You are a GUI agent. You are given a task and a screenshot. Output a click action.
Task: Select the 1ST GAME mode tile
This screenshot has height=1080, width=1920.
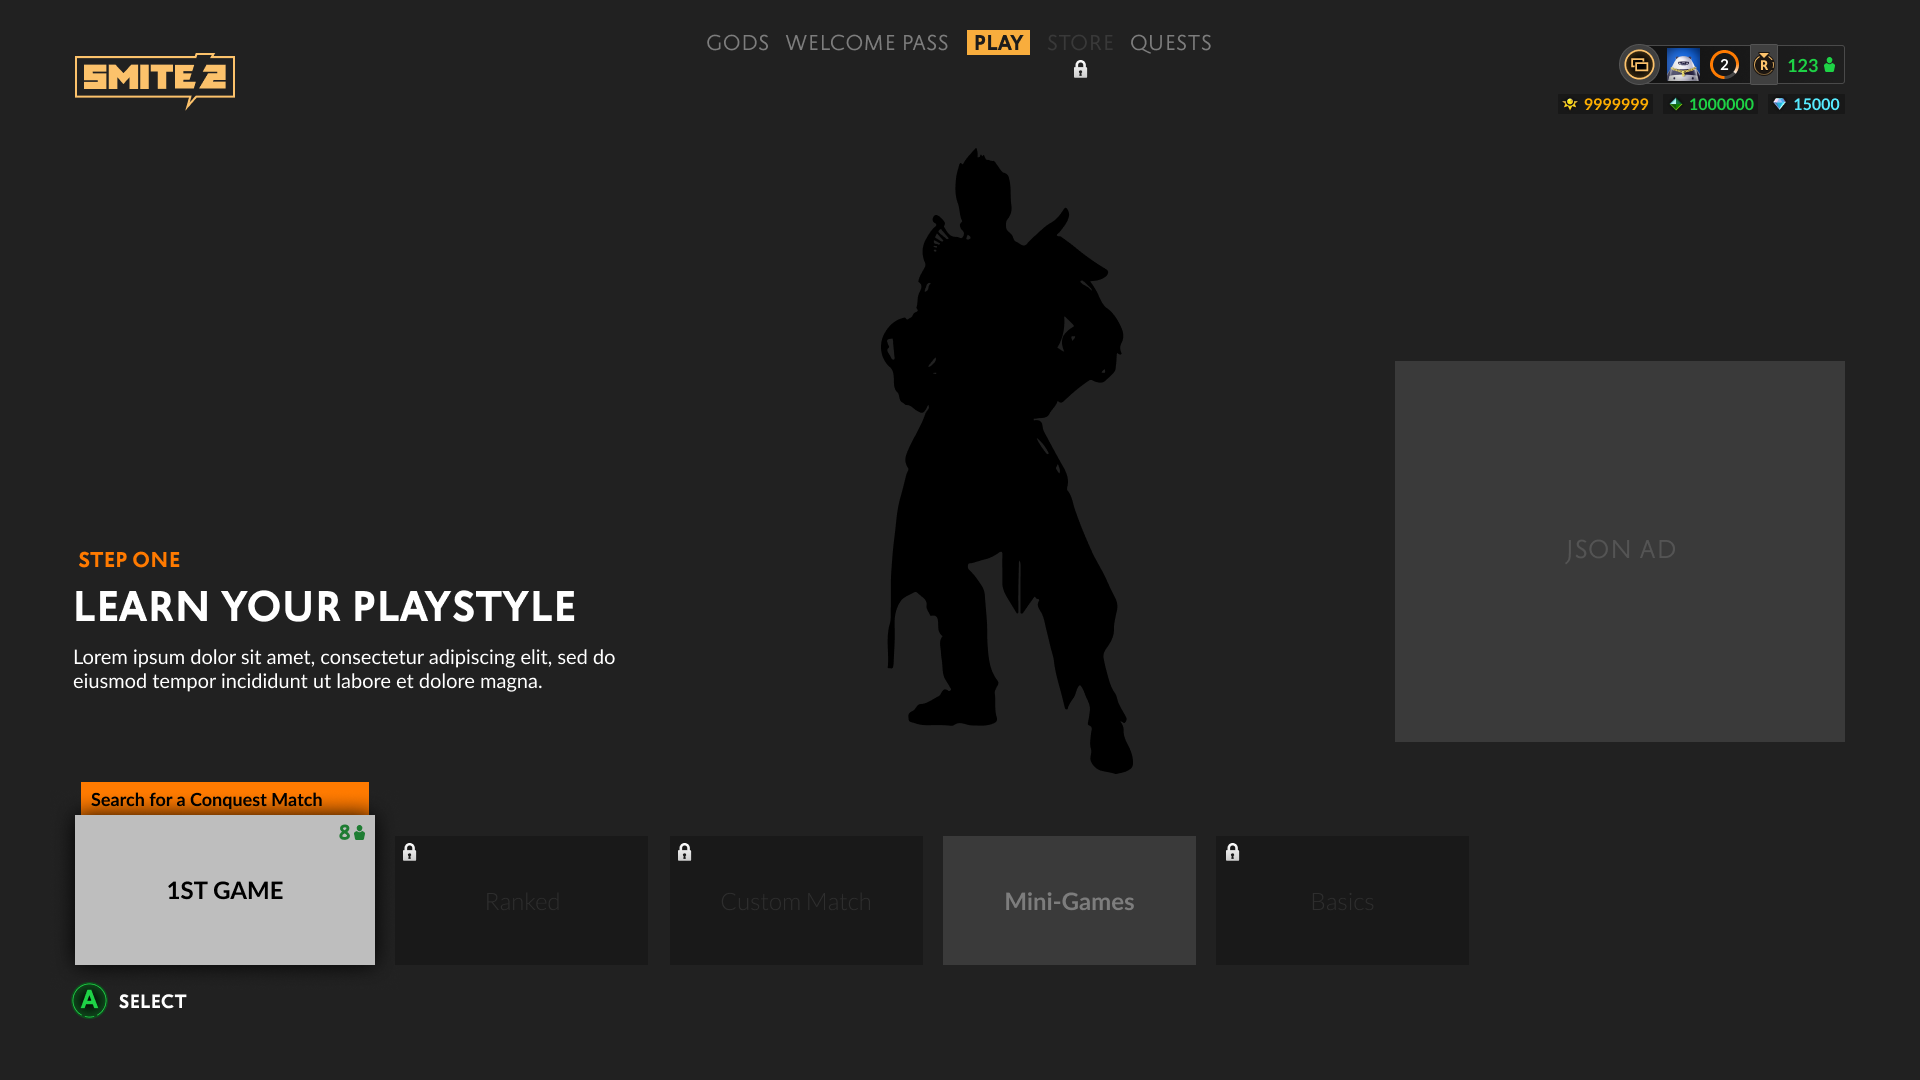[x=225, y=890]
